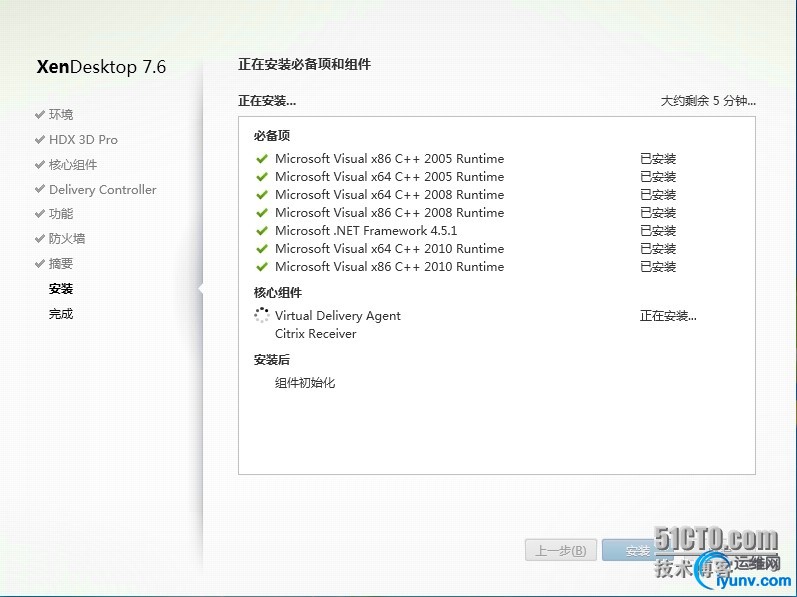Screen dimensions: 797x597
Task: Click green check for x64 C++ 2010 Runtime
Action: coord(262,249)
